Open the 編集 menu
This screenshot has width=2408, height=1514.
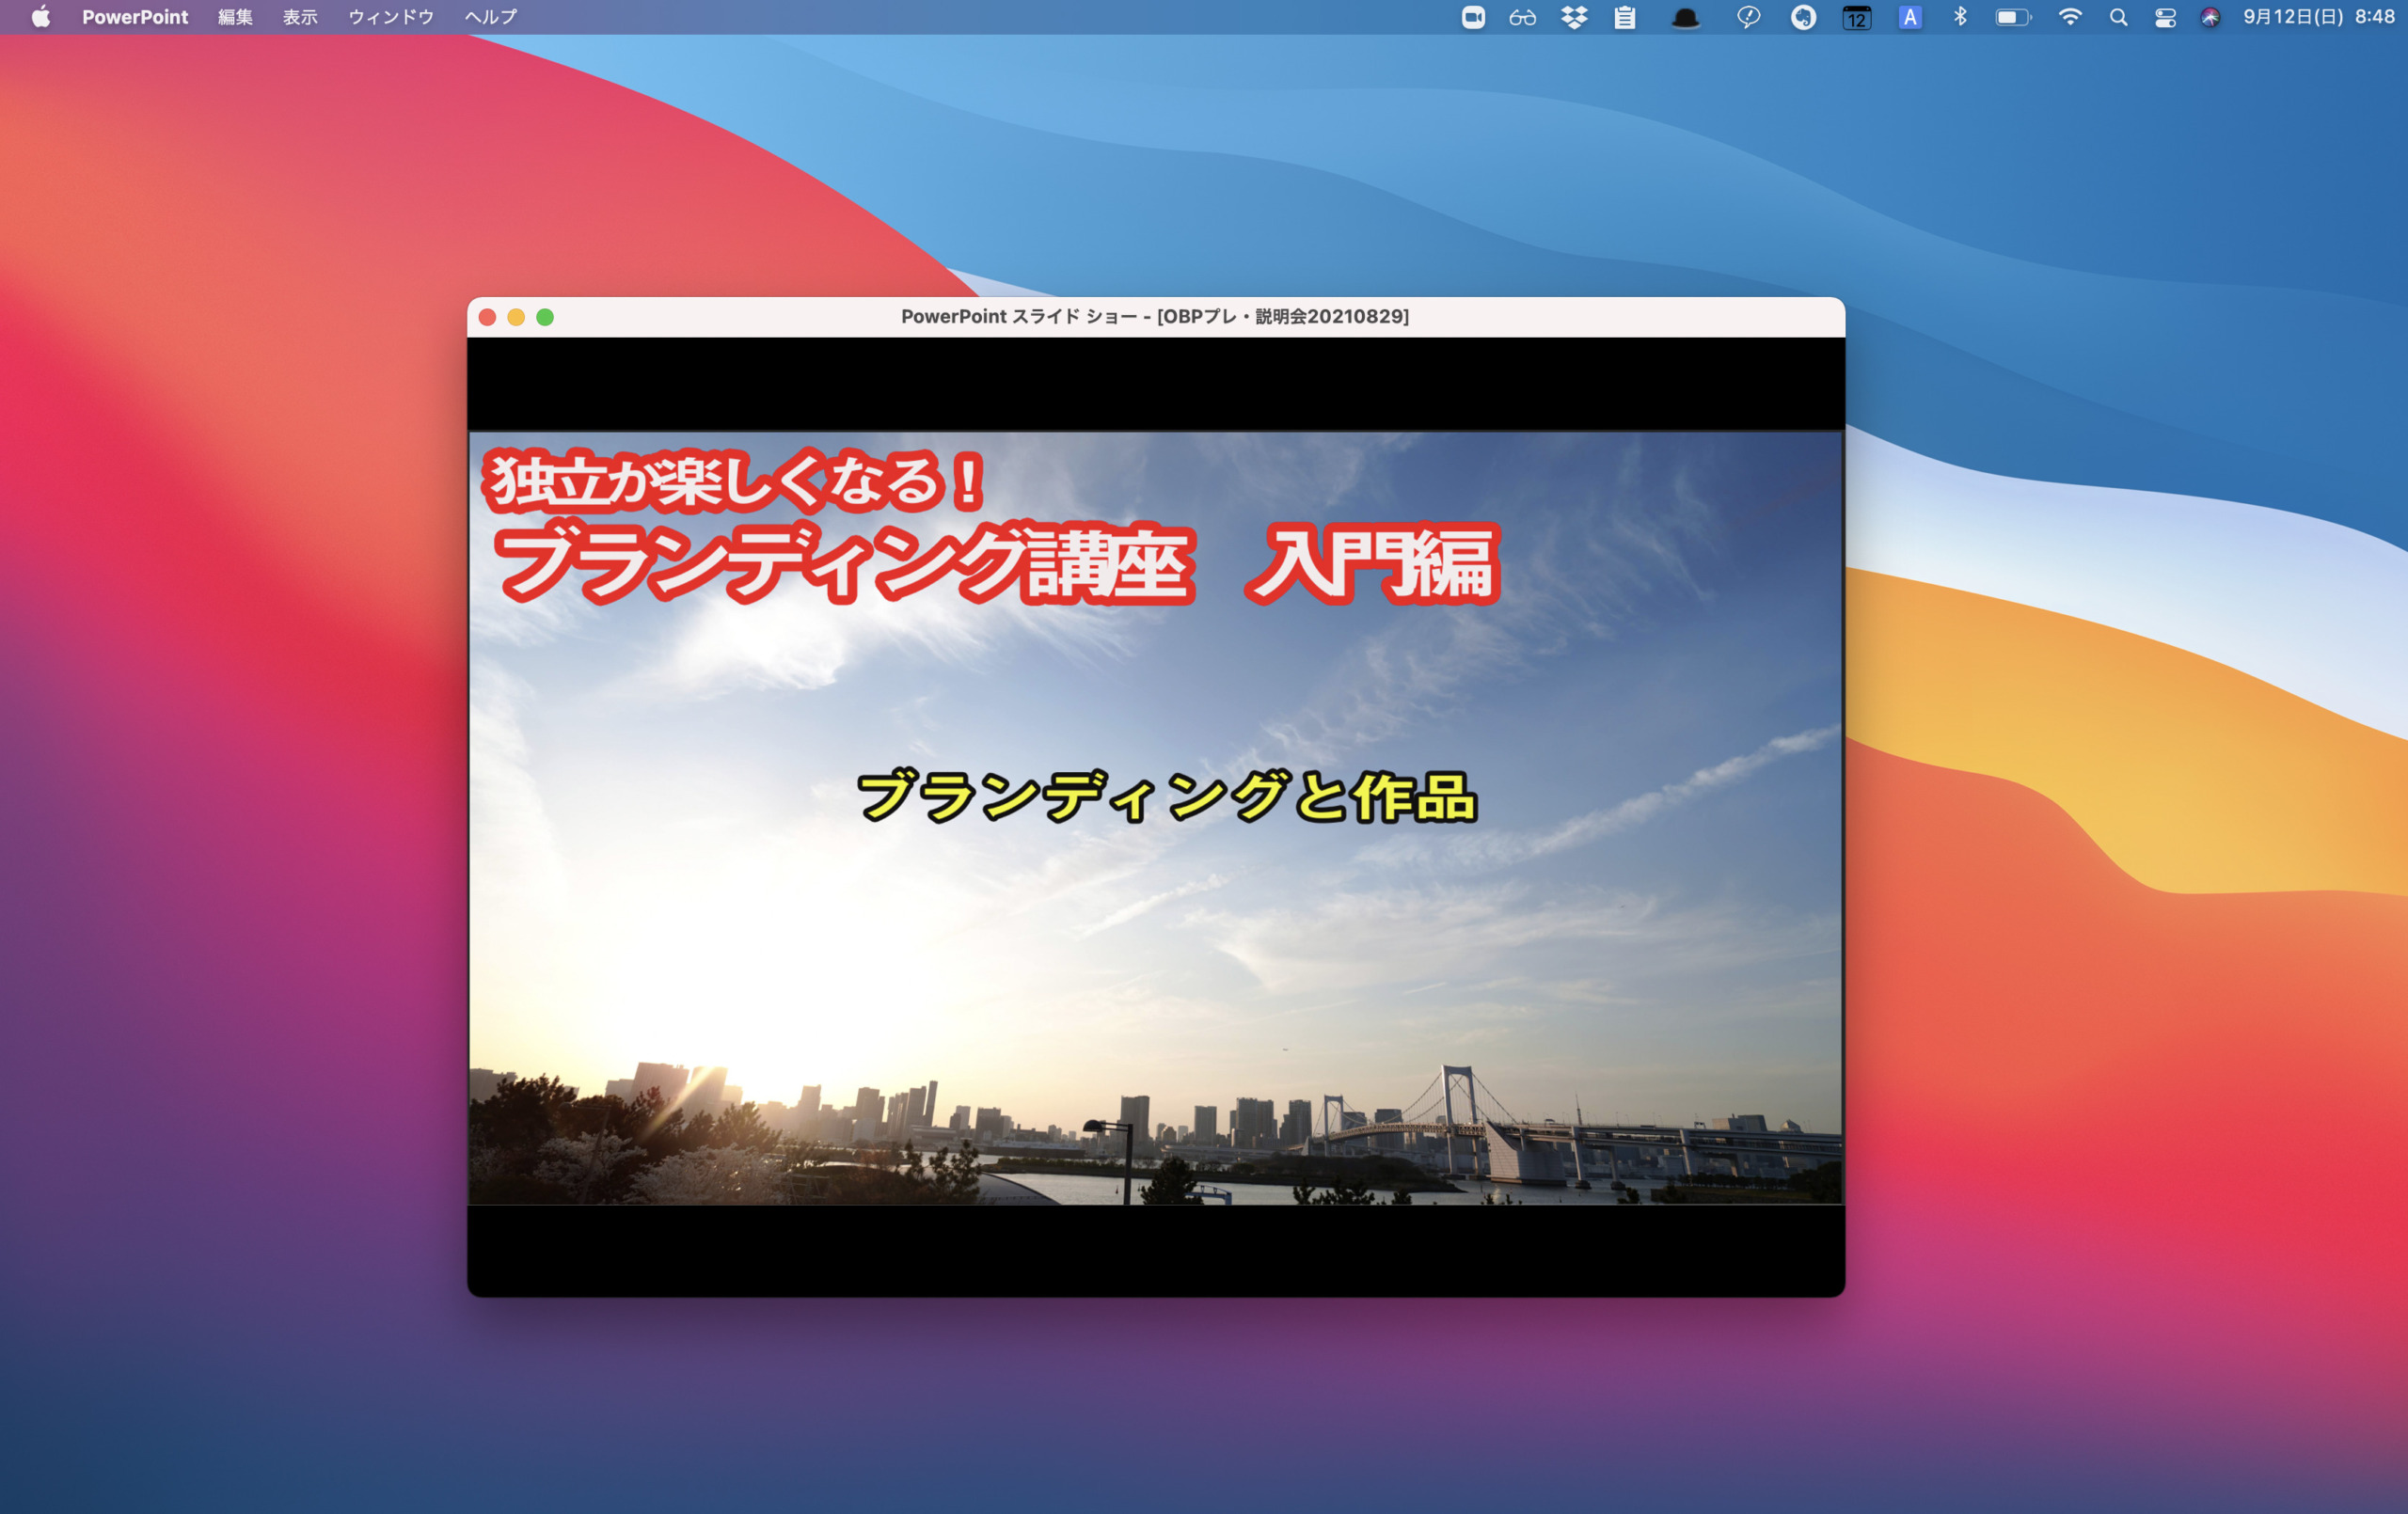click(x=235, y=17)
